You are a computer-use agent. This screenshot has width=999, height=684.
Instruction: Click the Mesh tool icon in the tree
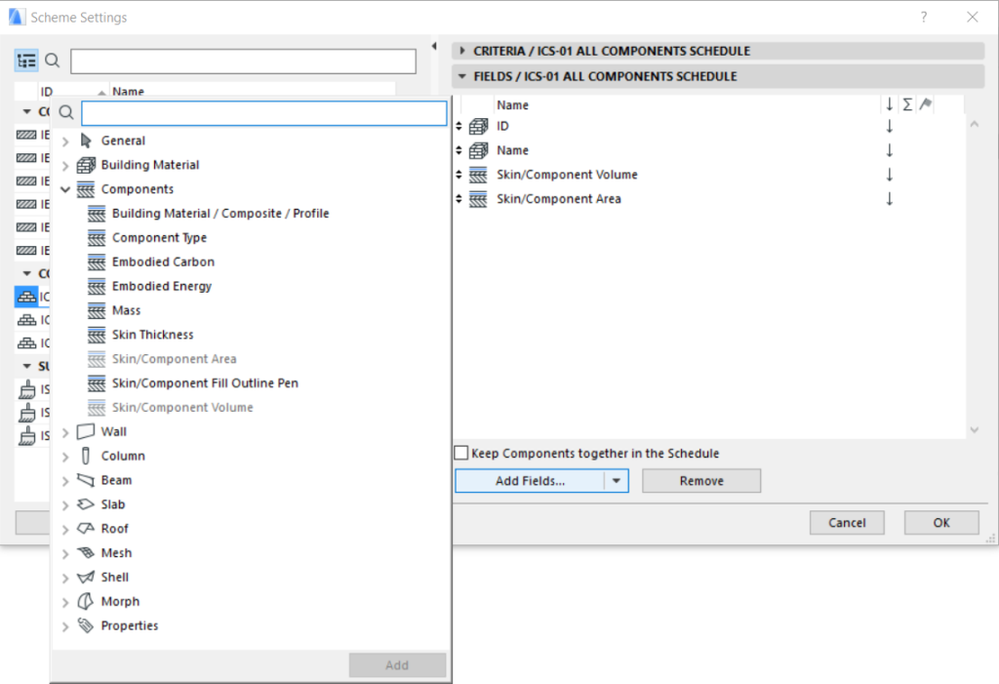pos(86,553)
